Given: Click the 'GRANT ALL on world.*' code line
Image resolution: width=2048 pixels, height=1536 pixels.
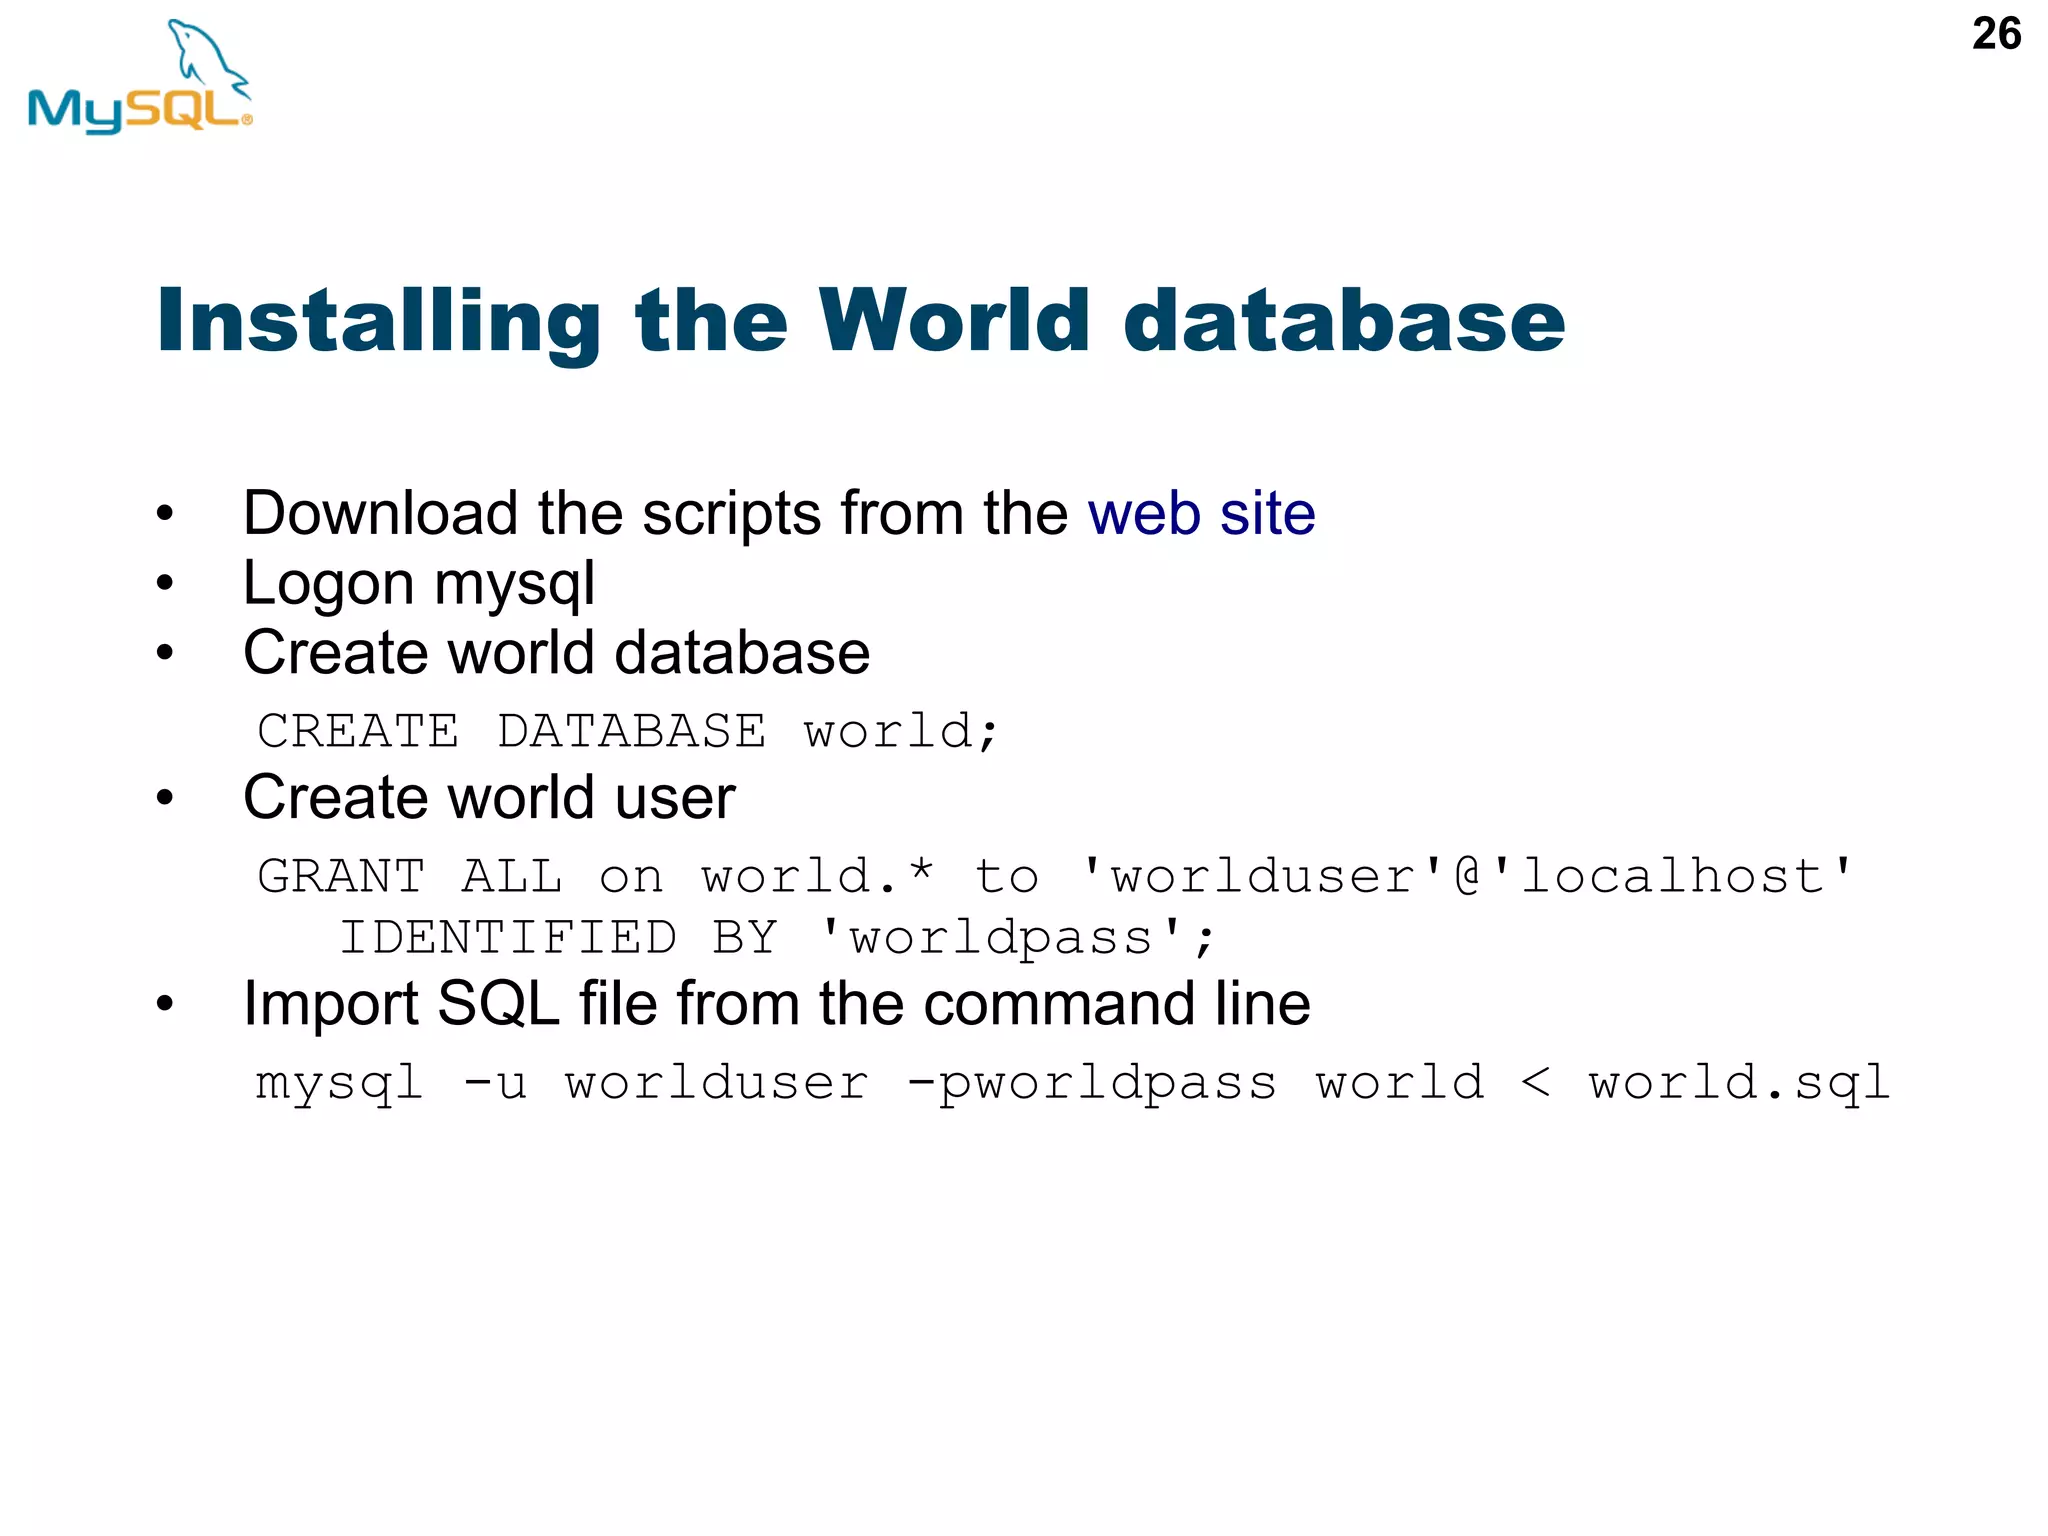Looking at the screenshot, I should (1056, 876).
